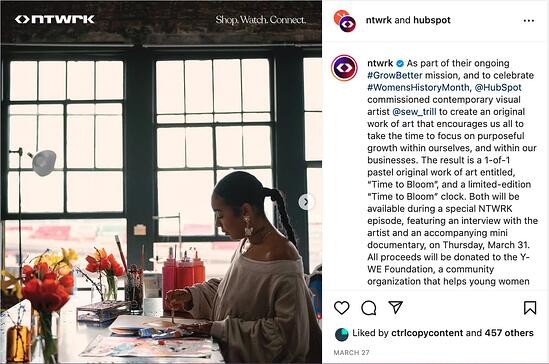Click the verified badge next to ntwrk
Viewport: 549px width, 364px height.
400,63
